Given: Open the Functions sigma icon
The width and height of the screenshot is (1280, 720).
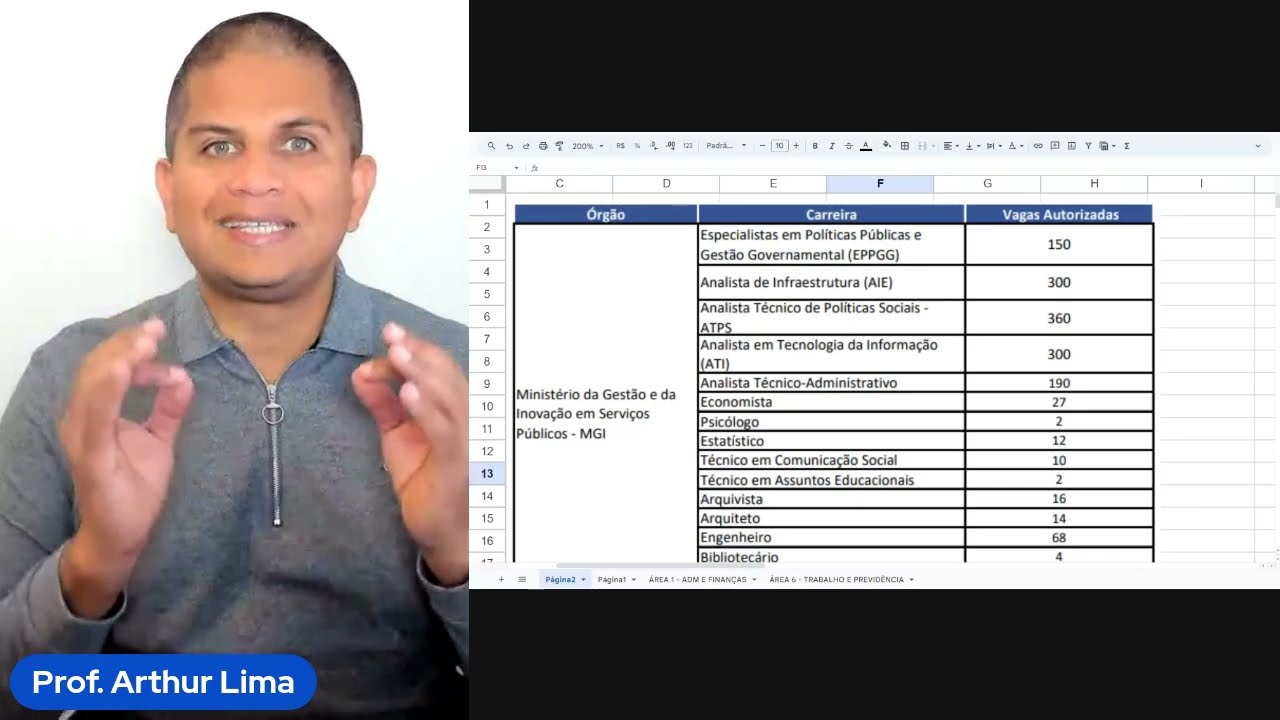Looking at the screenshot, I should point(1127,146).
